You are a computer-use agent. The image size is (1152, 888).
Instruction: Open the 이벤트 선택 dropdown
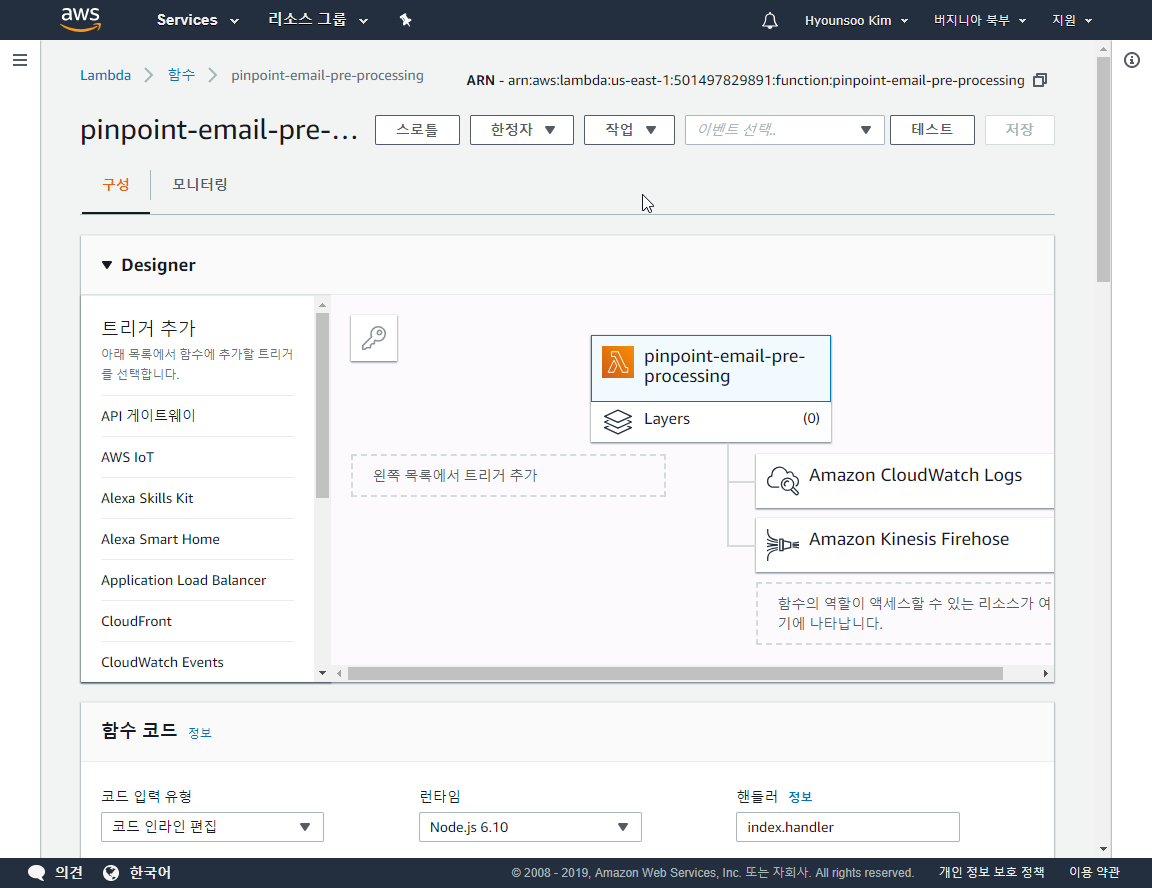[785, 130]
